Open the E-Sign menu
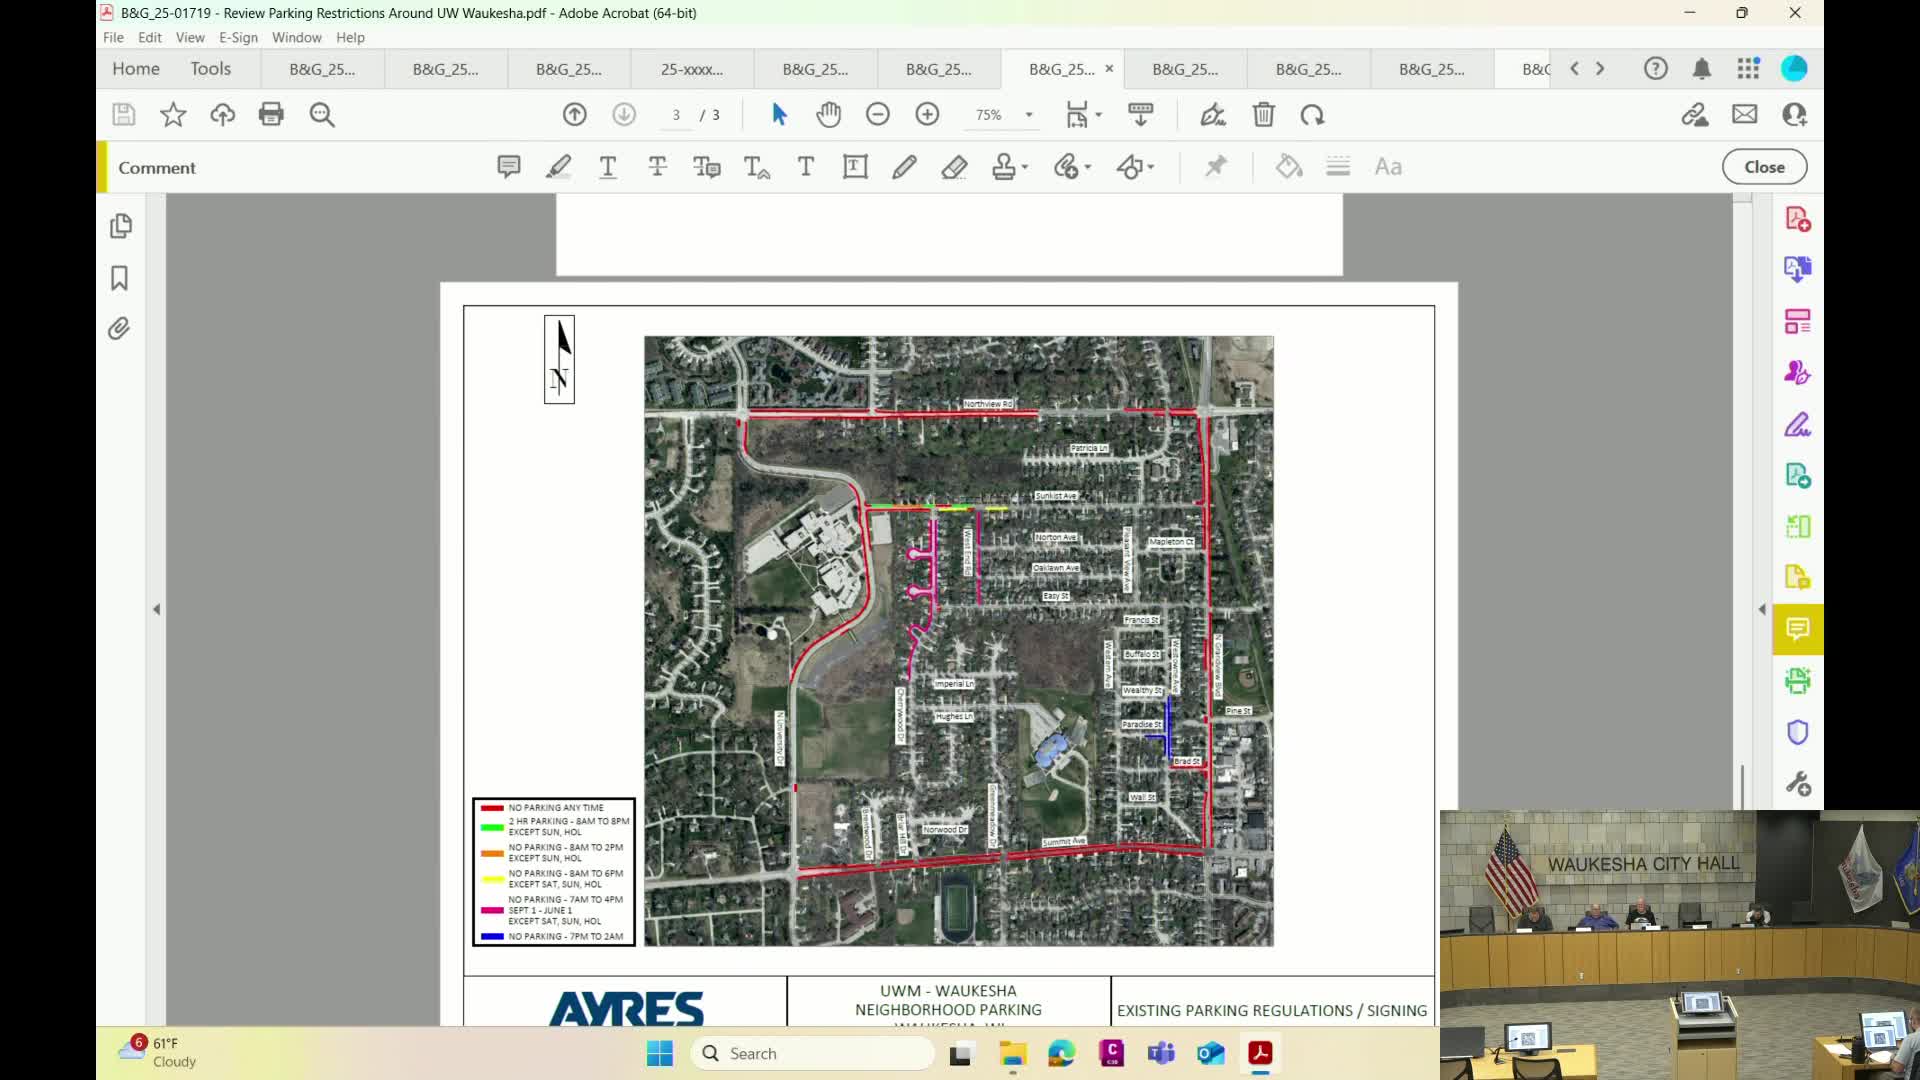Image resolution: width=1920 pixels, height=1080 pixels. 238,37
